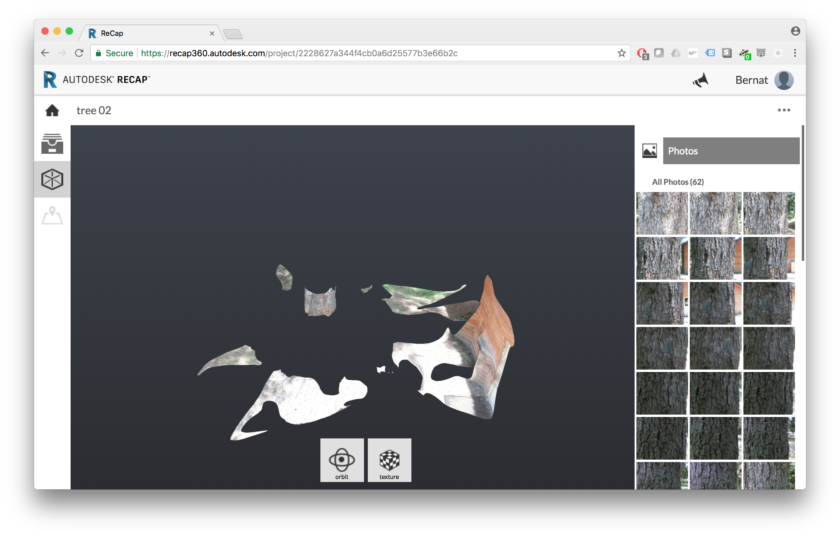Viewport: 840px width, 538px height.
Task: Select the 3D model cube view icon
Action: point(52,179)
